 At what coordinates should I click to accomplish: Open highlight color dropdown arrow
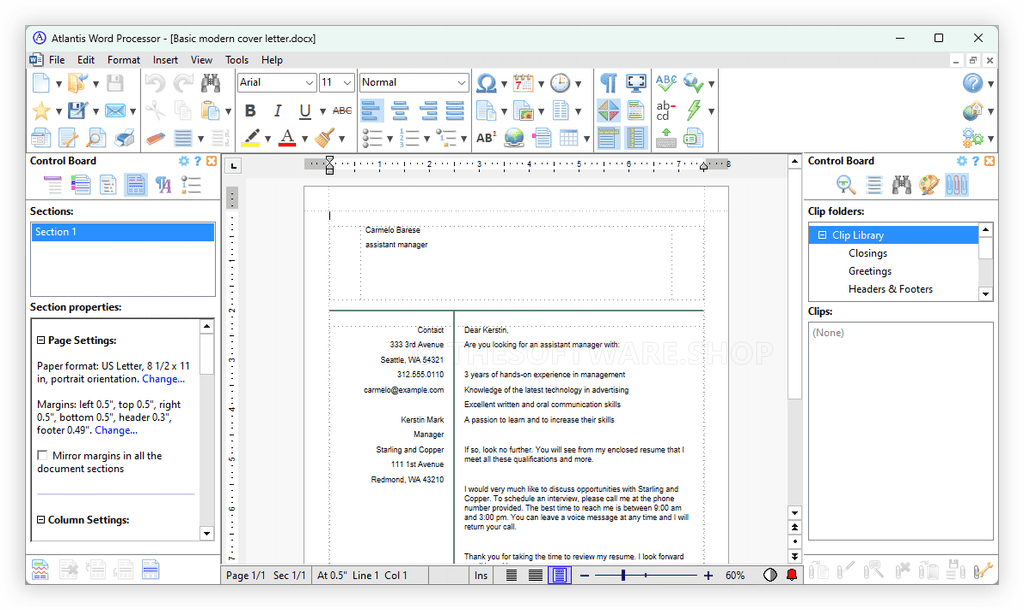tap(267, 138)
